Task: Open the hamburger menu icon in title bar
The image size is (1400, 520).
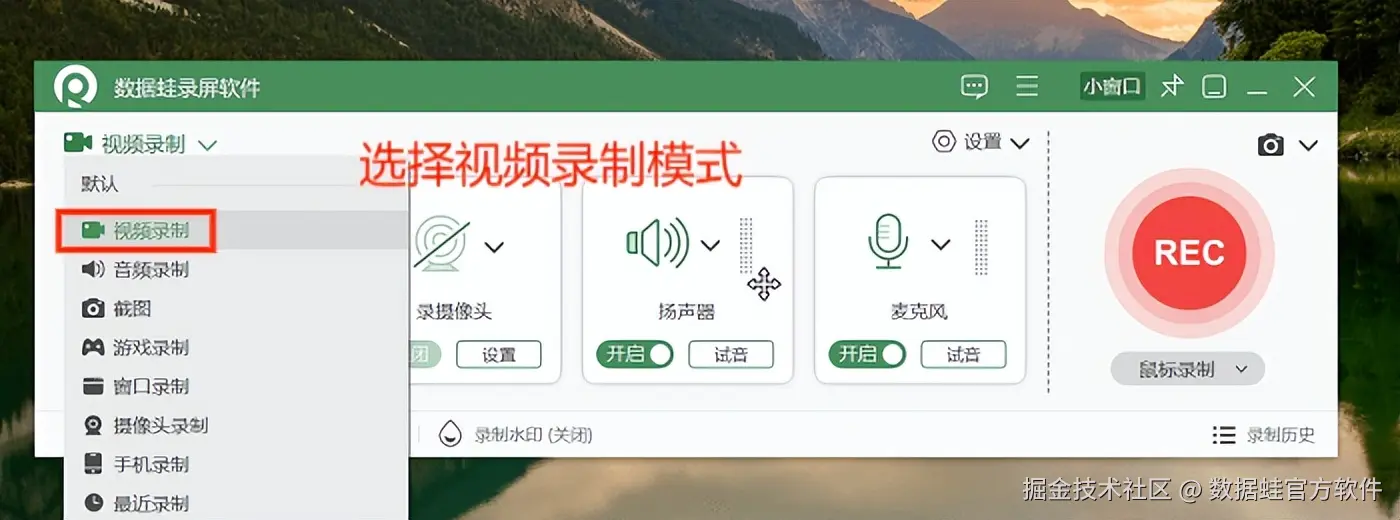Action: click(x=1027, y=86)
